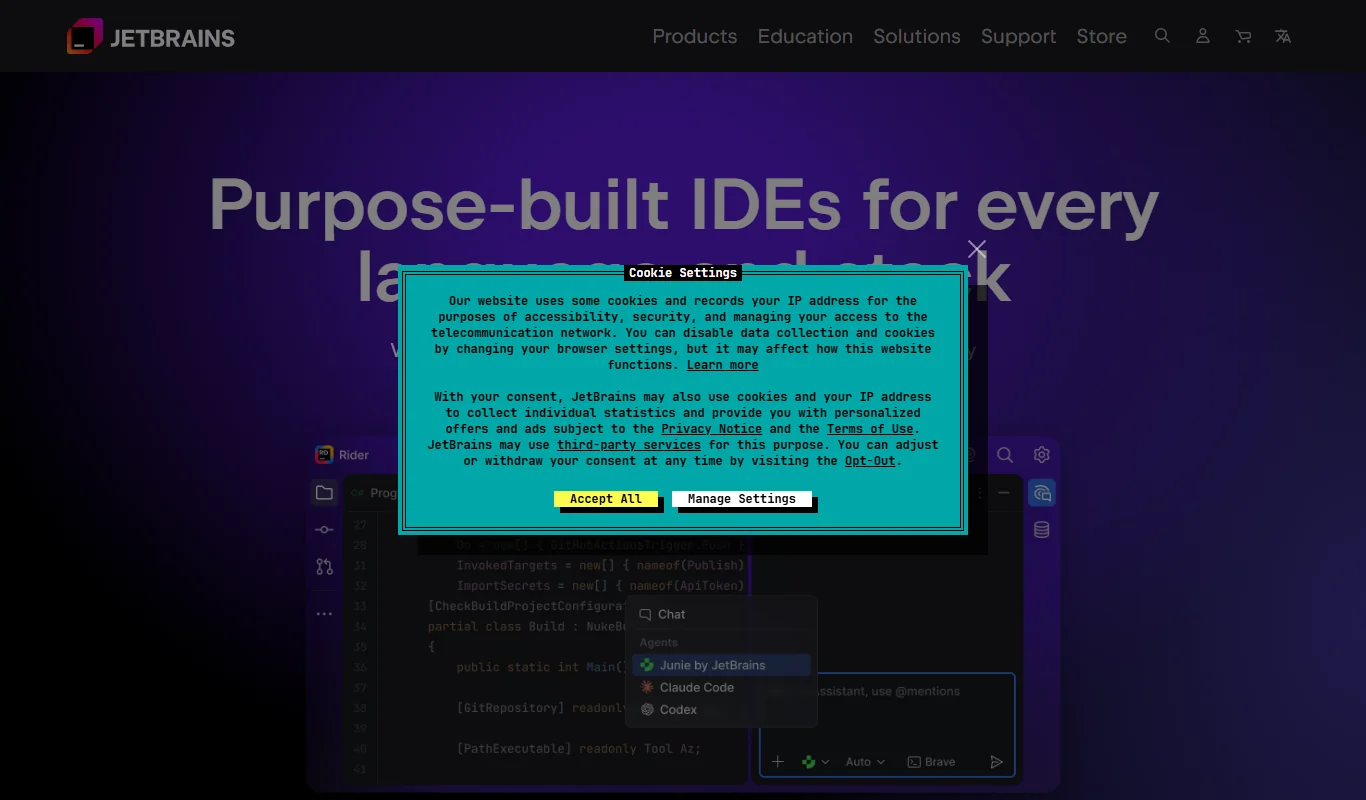Follow the Learn more link
The width and height of the screenshot is (1366, 800).
722,365
